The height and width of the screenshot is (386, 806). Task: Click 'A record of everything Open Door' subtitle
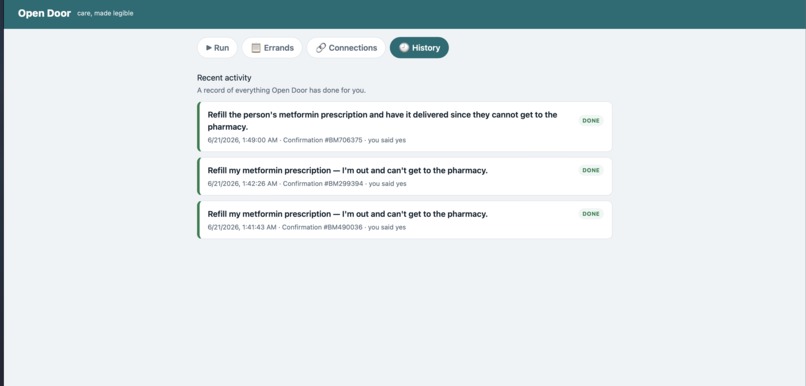[281, 90]
